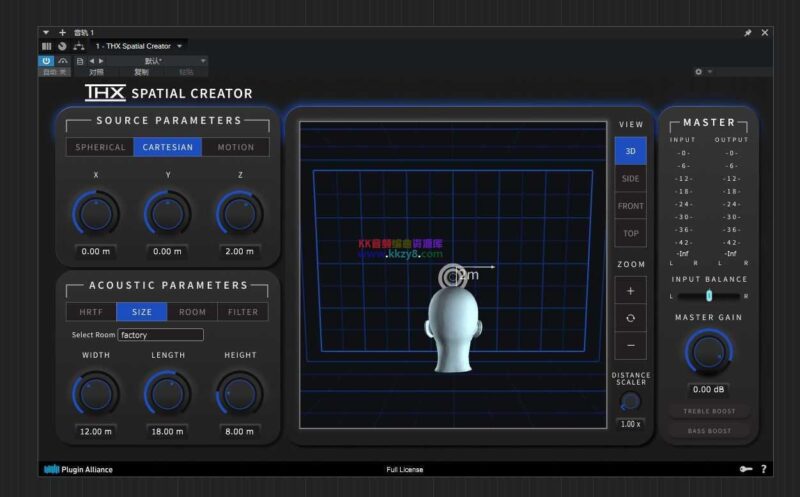Switch to the Spherical tab
The width and height of the screenshot is (800, 497).
pos(100,147)
